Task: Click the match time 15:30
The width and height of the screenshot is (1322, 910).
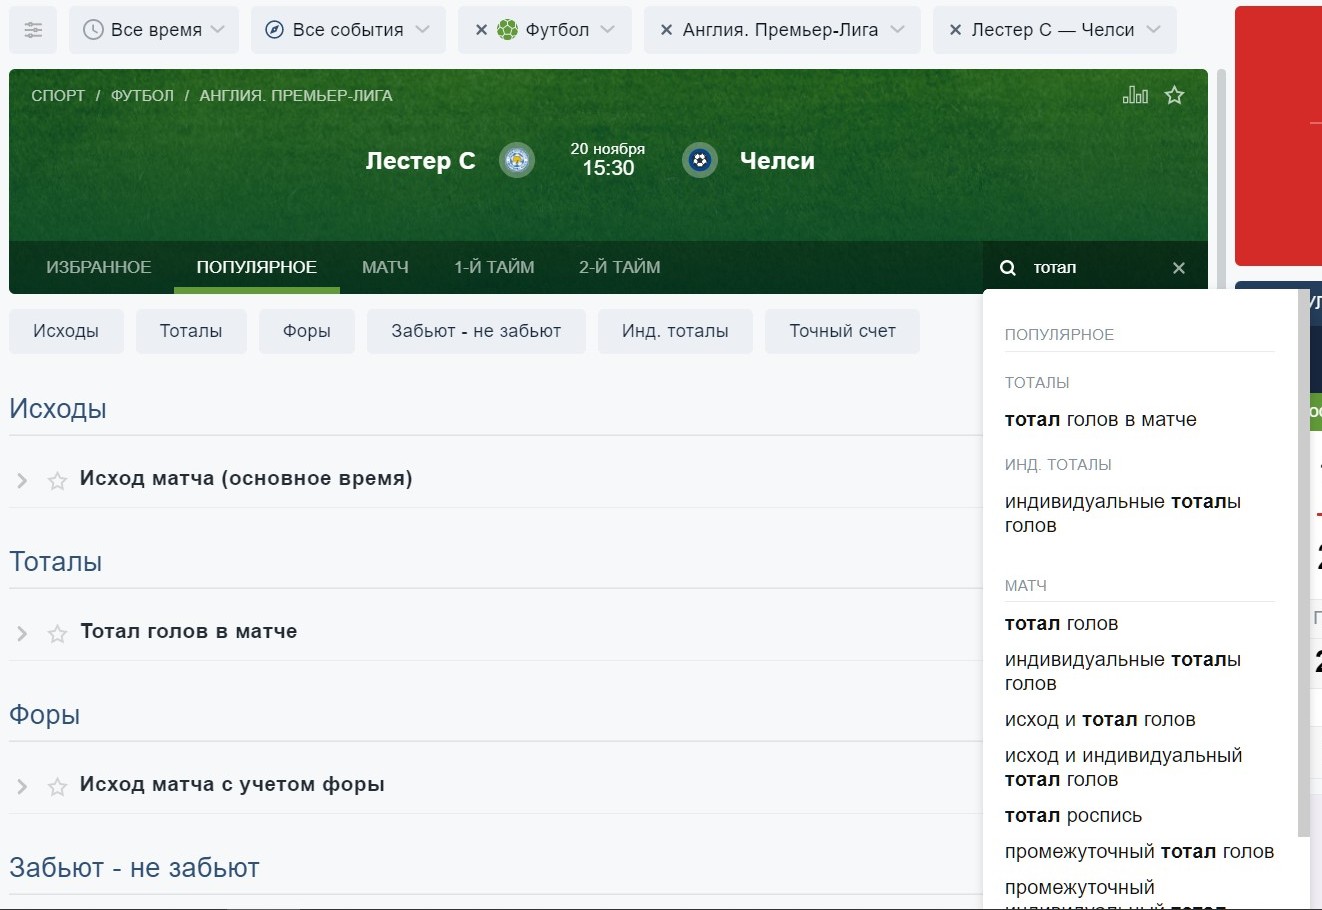Action: click(x=608, y=168)
